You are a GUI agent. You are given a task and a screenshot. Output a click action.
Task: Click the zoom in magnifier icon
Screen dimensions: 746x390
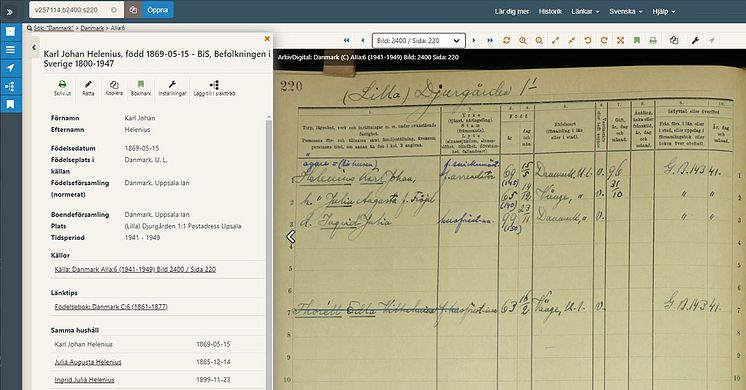click(522, 40)
